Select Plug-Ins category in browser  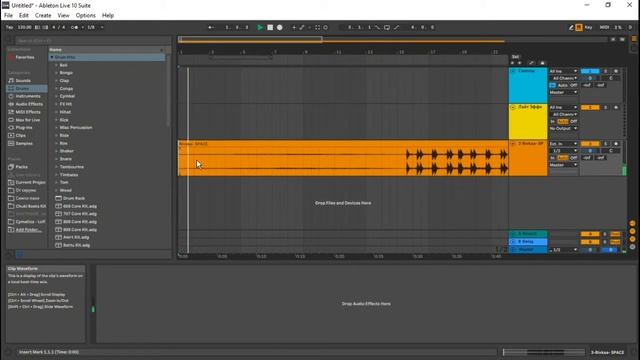coord(24,128)
